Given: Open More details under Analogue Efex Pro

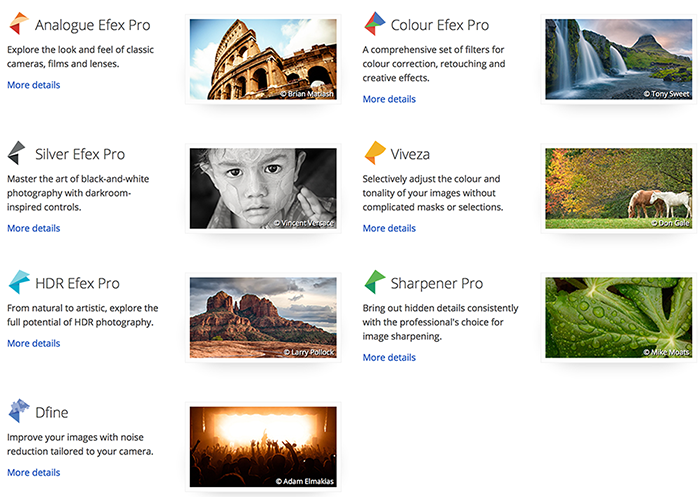Looking at the screenshot, I should [33, 85].
